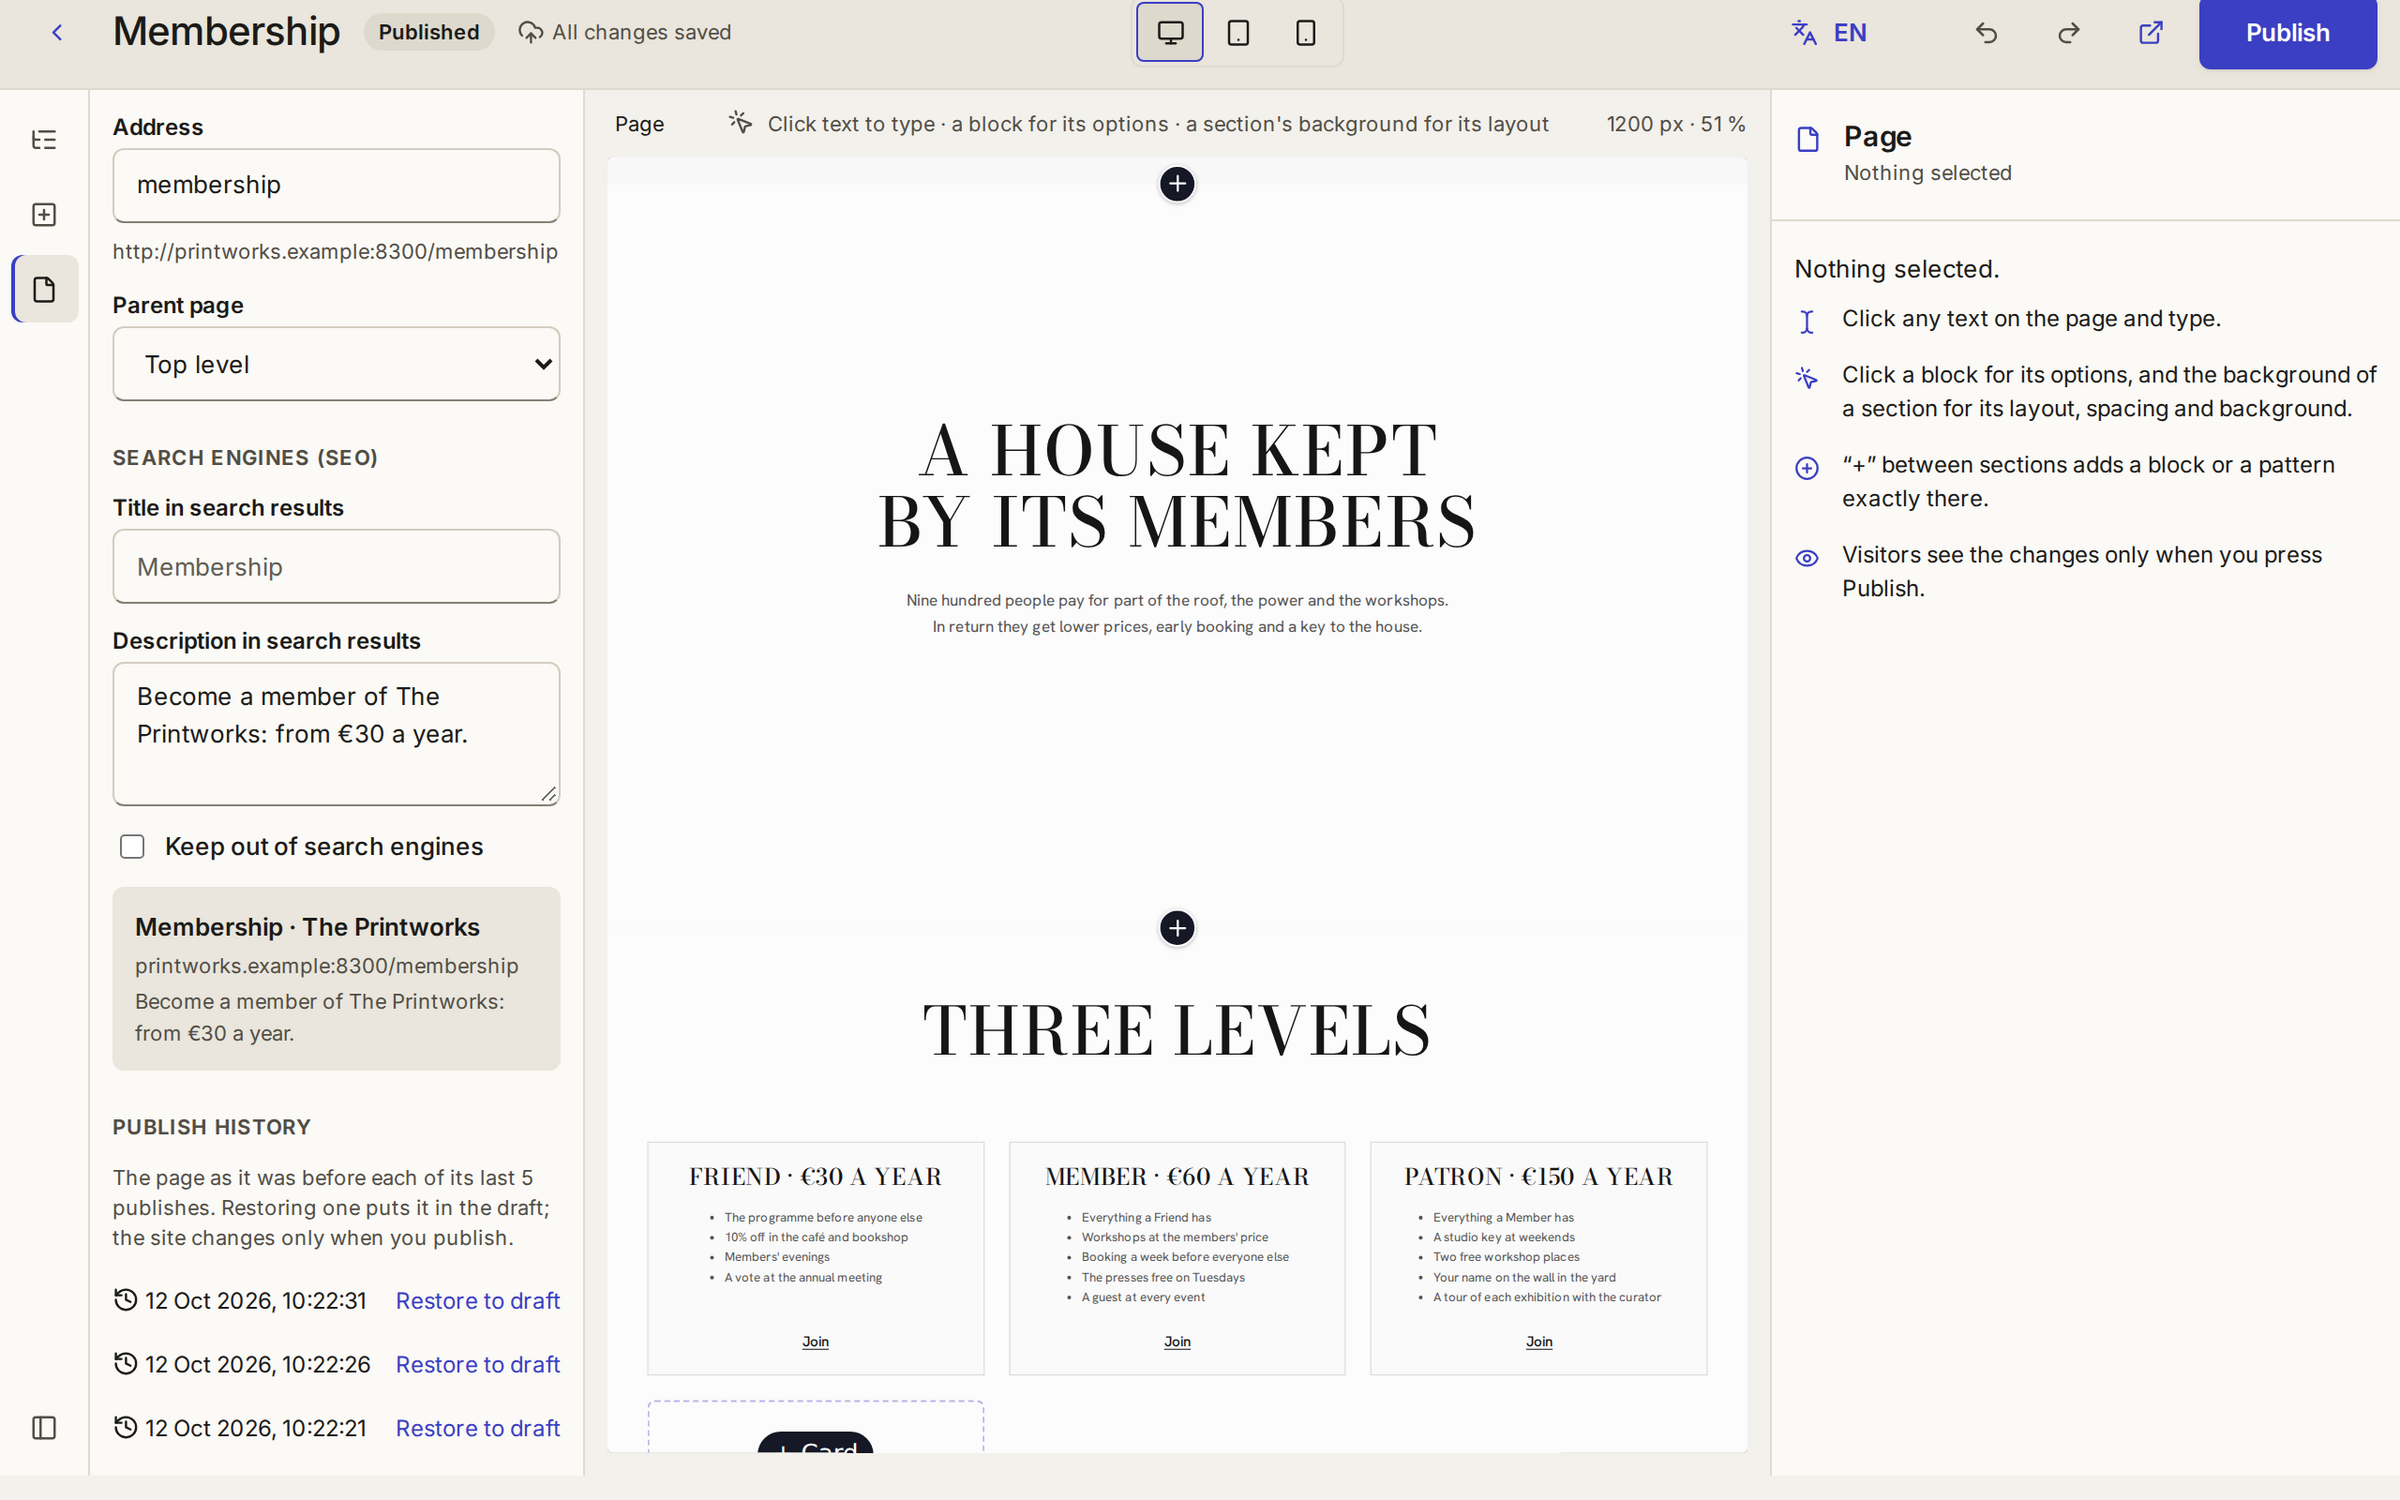Click the history icon beside 10:22:21
The width and height of the screenshot is (2400, 1500).
(125, 1427)
